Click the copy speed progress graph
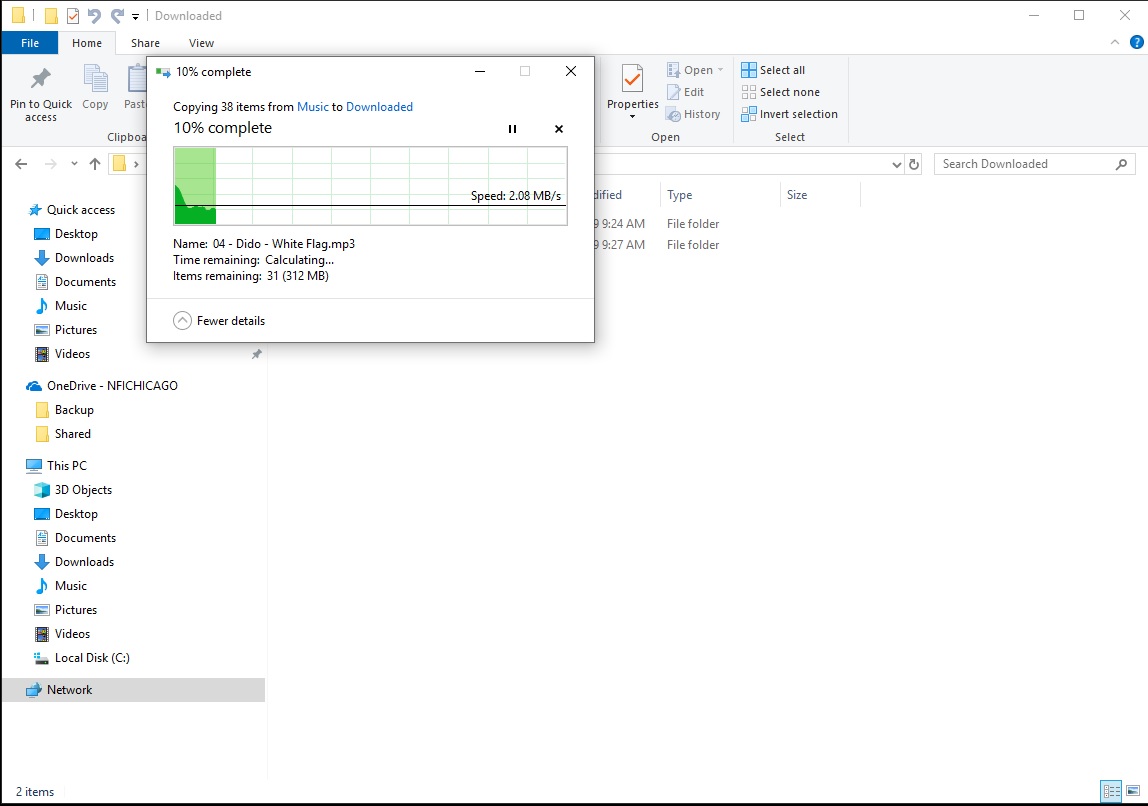This screenshot has height=806, width=1148. coord(370,186)
